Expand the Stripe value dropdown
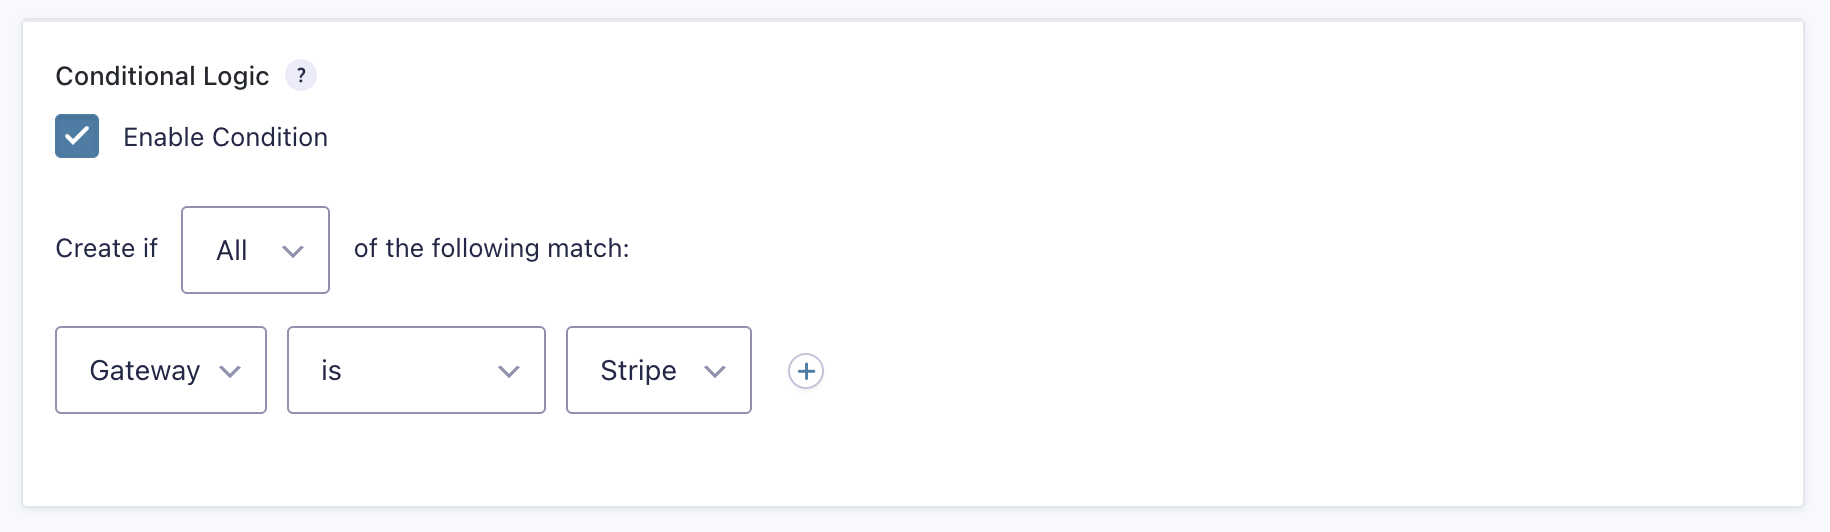This screenshot has width=1830, height=532. [658, 370]
